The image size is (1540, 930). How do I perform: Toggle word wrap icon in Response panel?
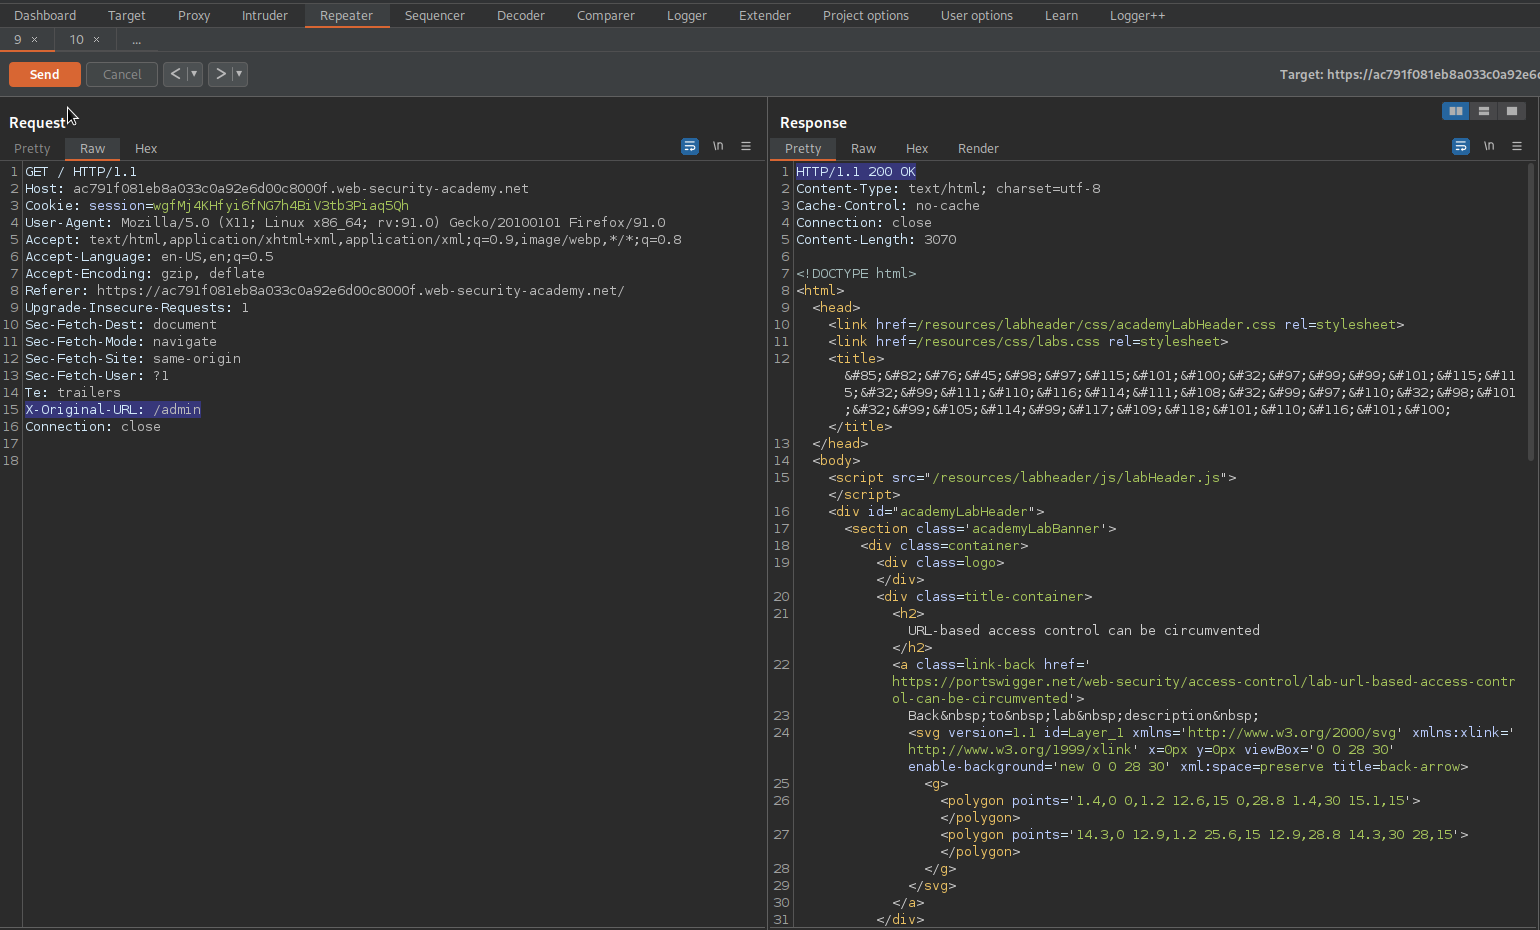click(x=1461, y=147)
